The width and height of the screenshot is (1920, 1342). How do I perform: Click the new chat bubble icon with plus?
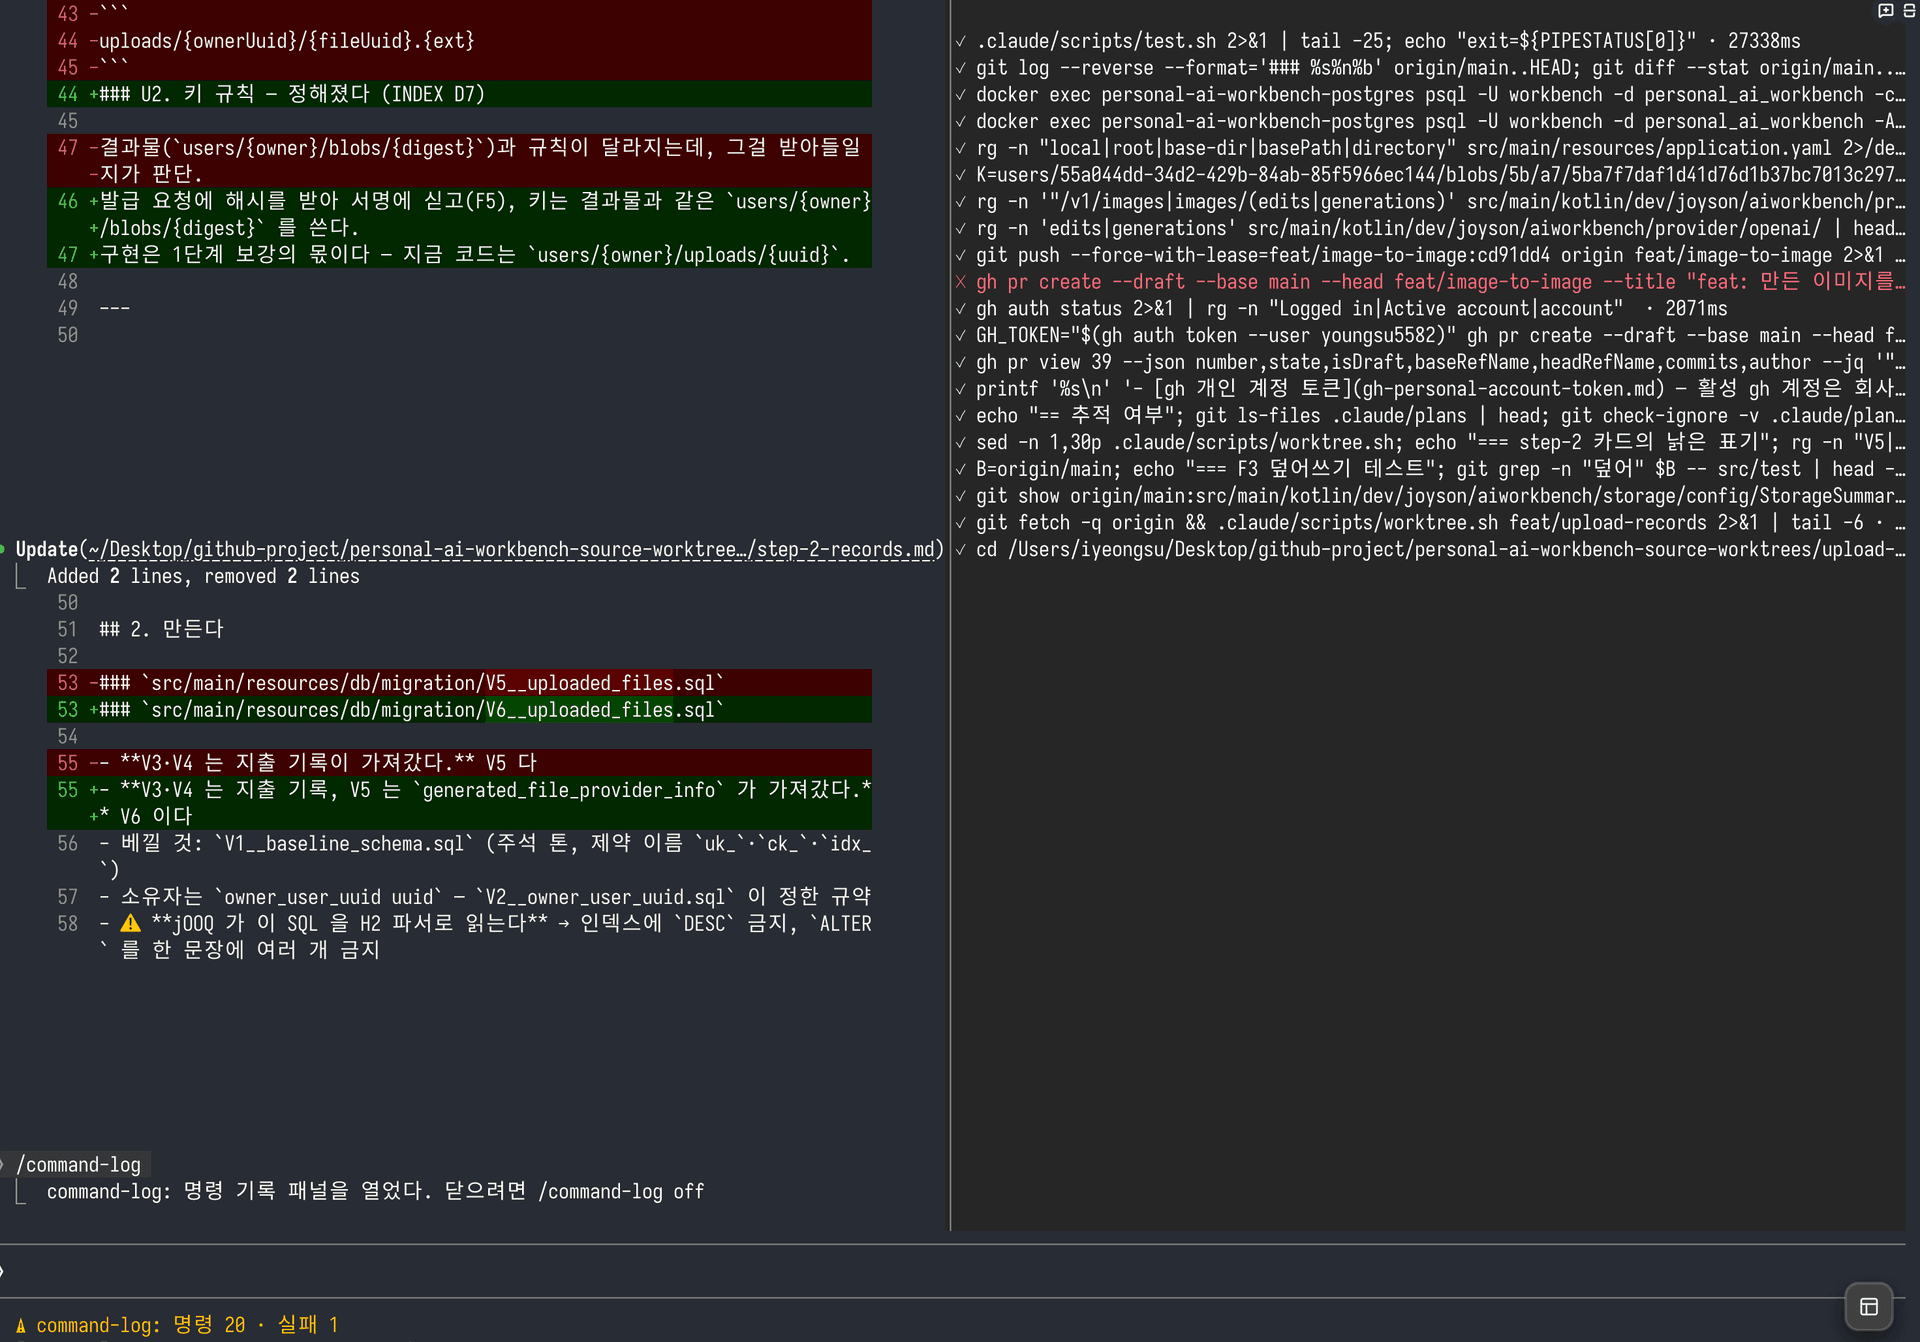click(1886, 10)
